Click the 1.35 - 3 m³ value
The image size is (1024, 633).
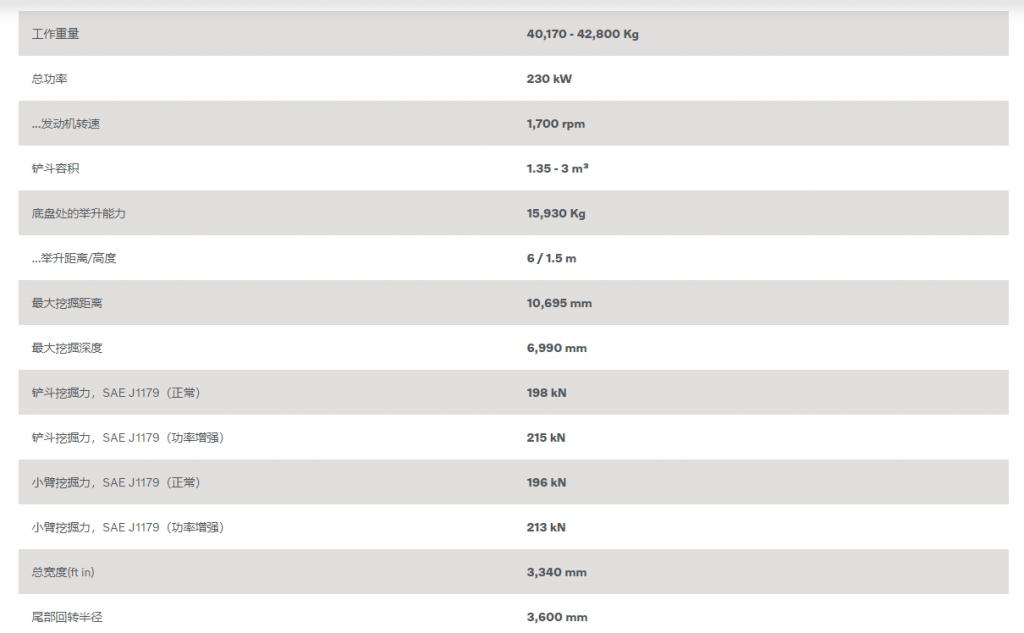(x=558, y=169)
